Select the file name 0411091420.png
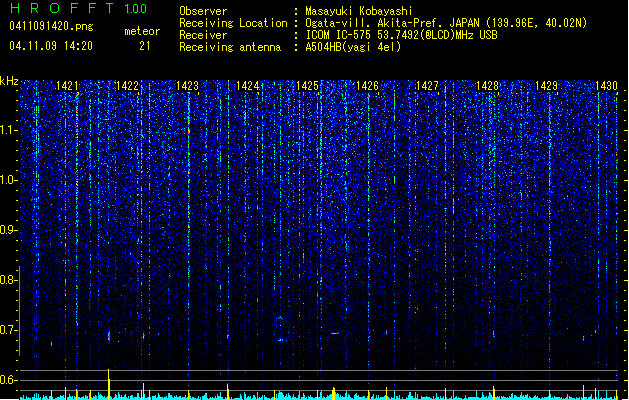The width and height of the screenshot is (629, 400). 51,26
